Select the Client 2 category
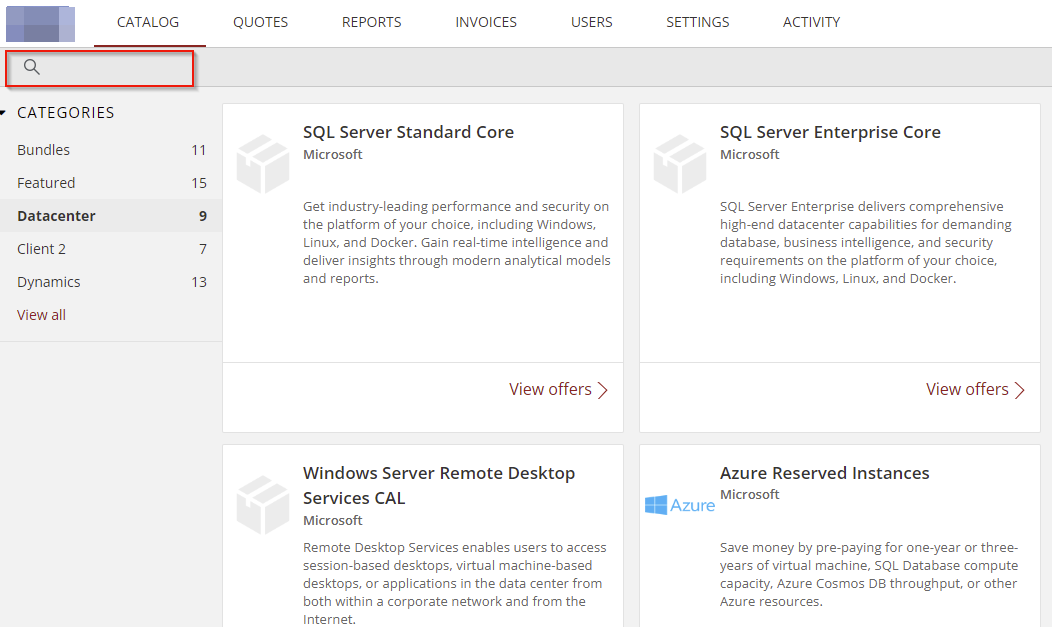The width and height of the screenshot is (1052, 627). pyautogui.click(x=111, y=249)
